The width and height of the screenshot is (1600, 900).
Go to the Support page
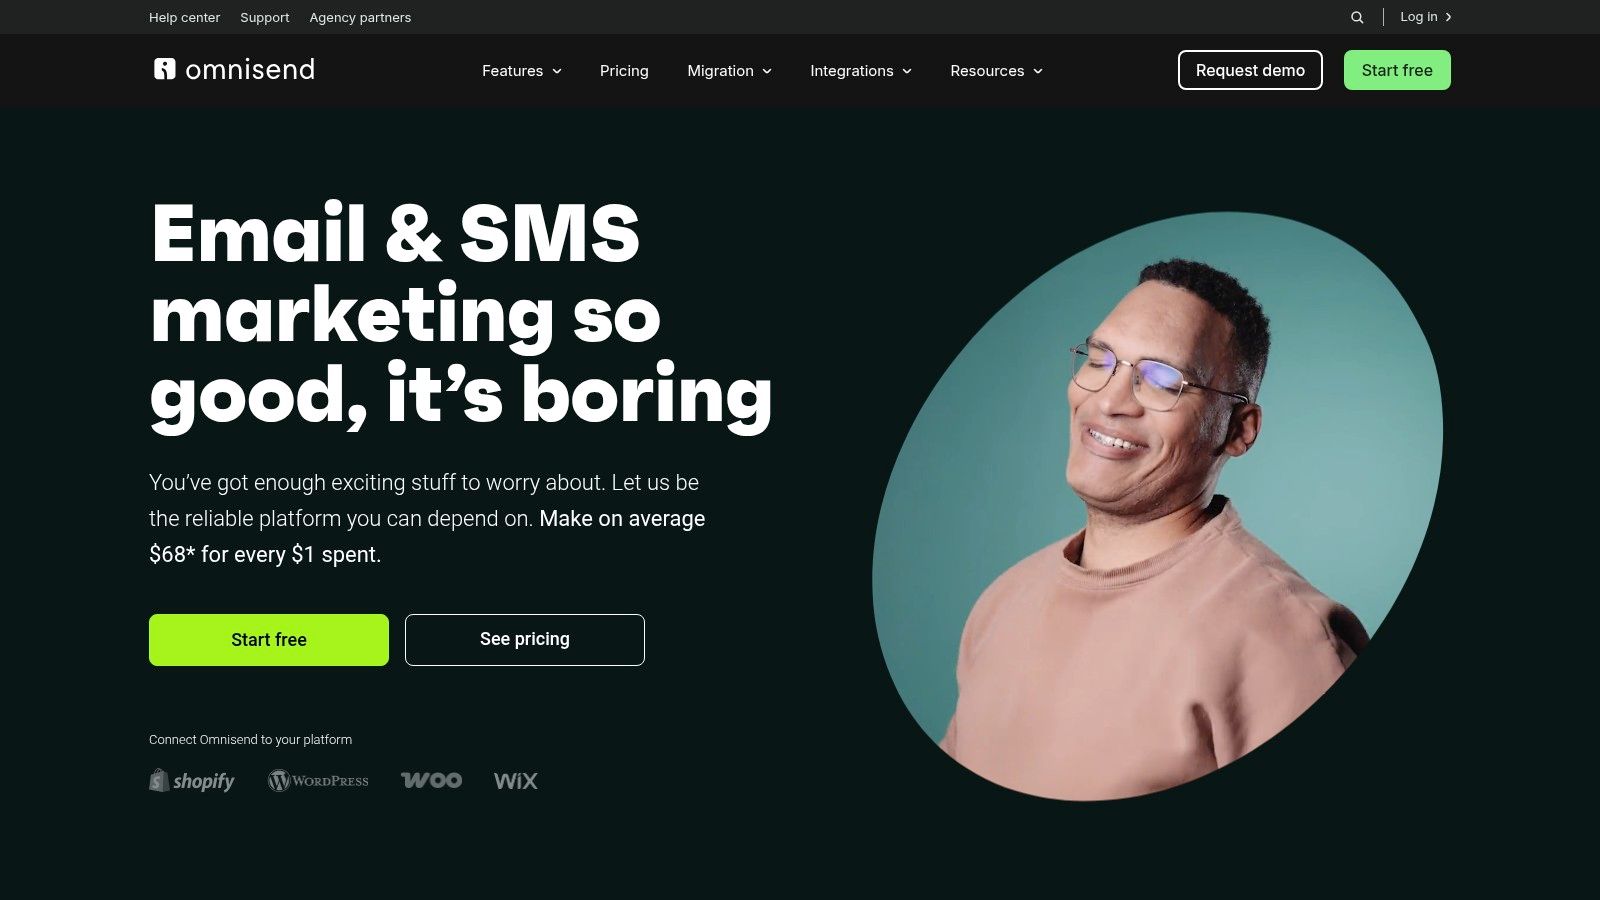(265, 17)
